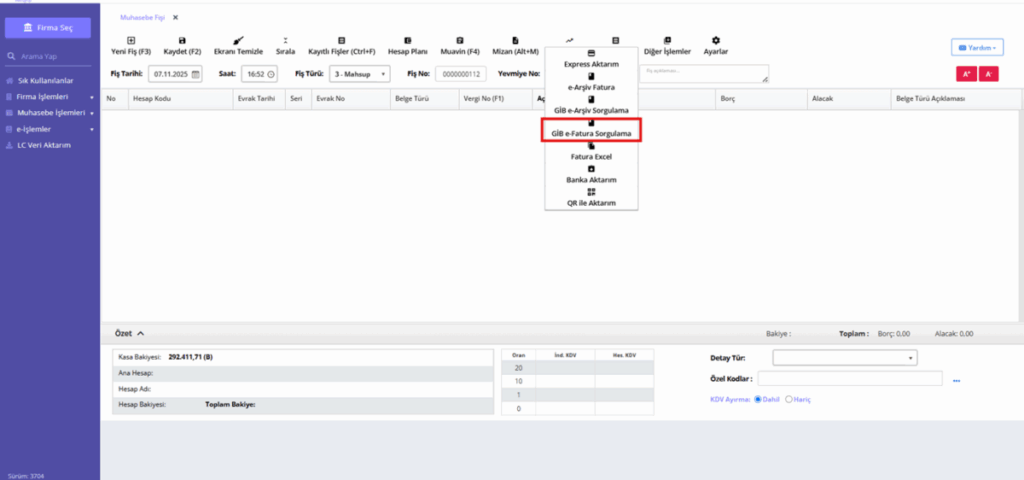Open Muavin (F4) report icon
Image resolution: width=1024 pixels, height=480 pixels.
coord(460,40)
